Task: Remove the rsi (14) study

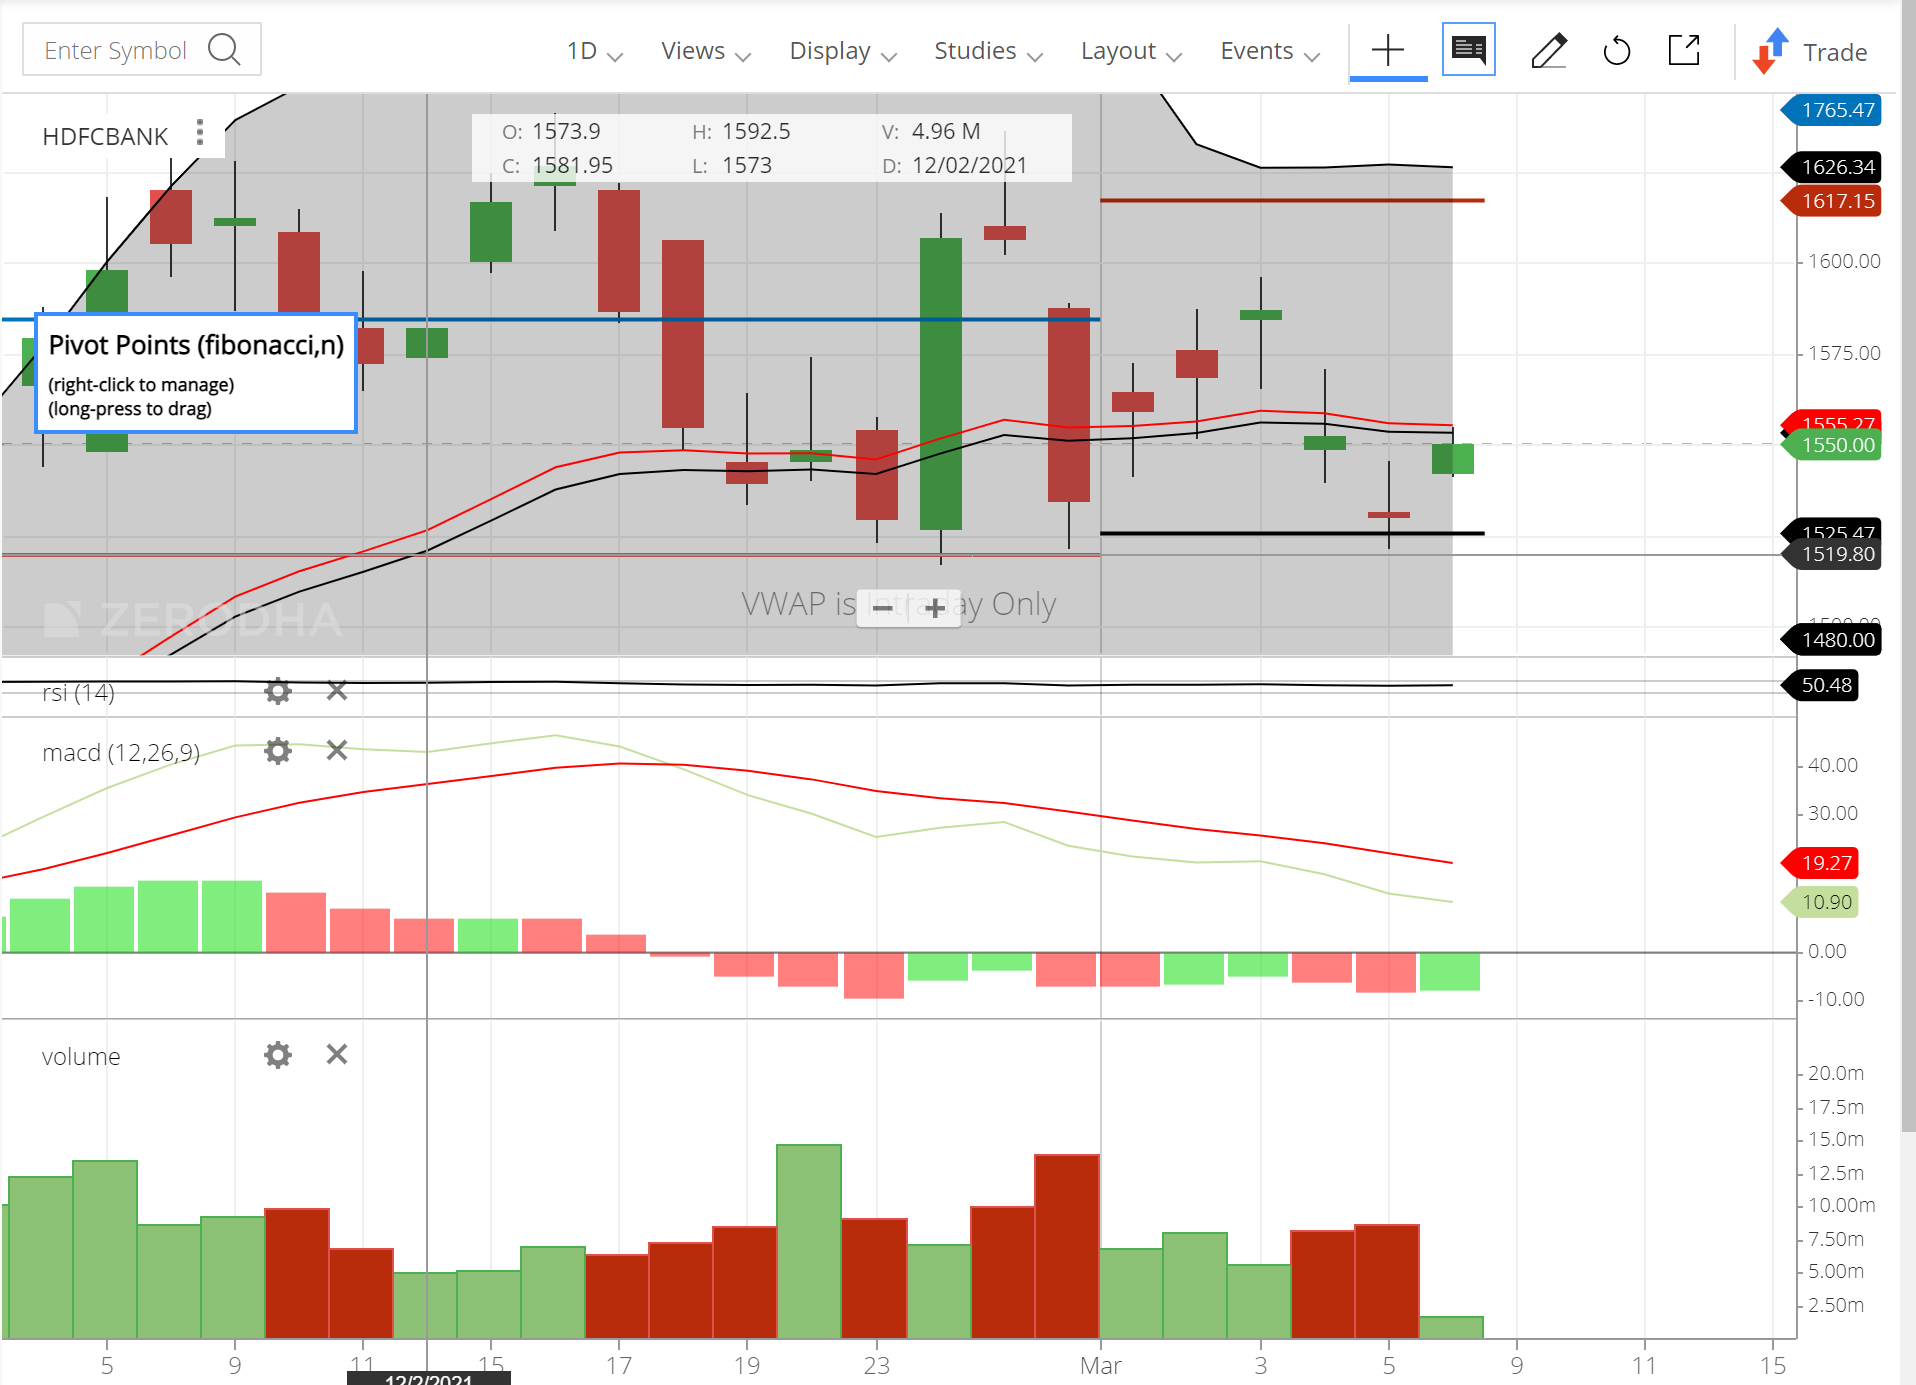Action: pyautogui.click(x=337, y=691)
